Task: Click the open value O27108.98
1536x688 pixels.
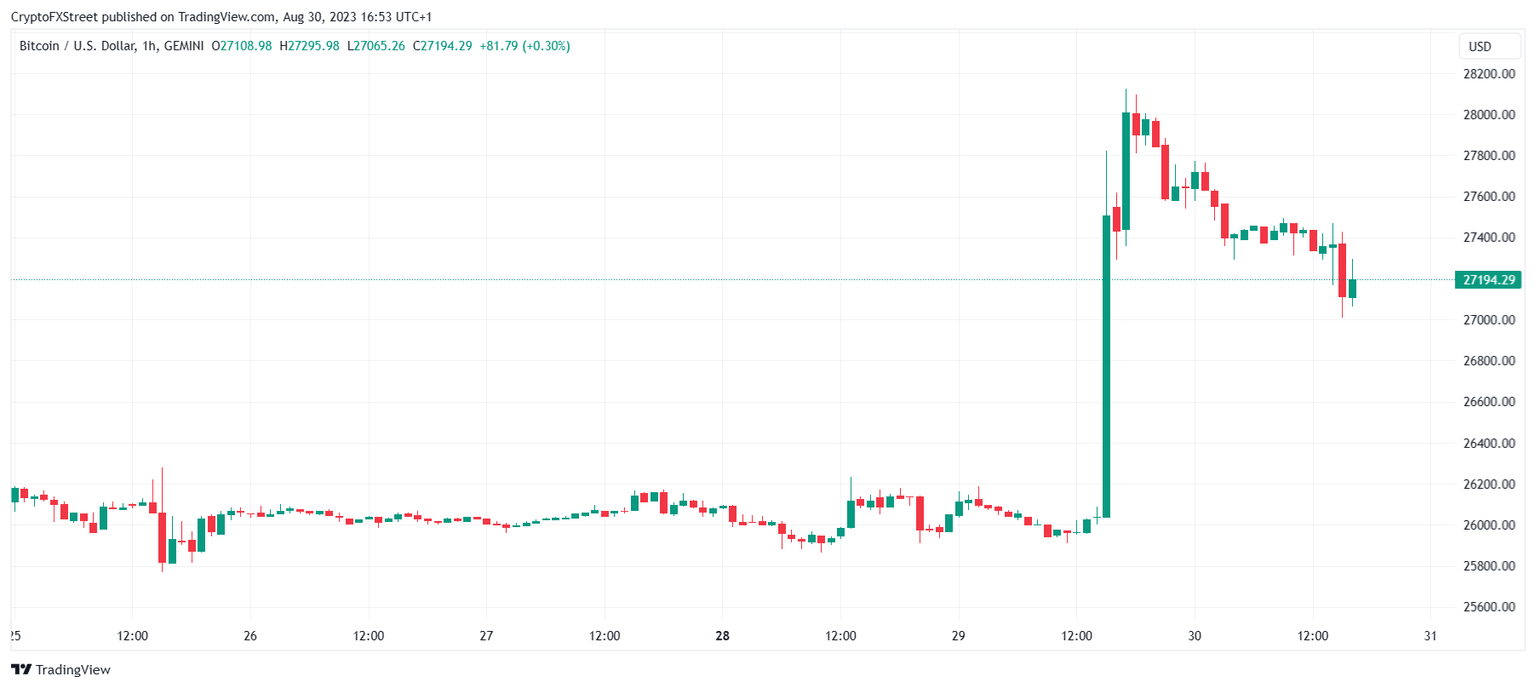Action: click(241, 46)
